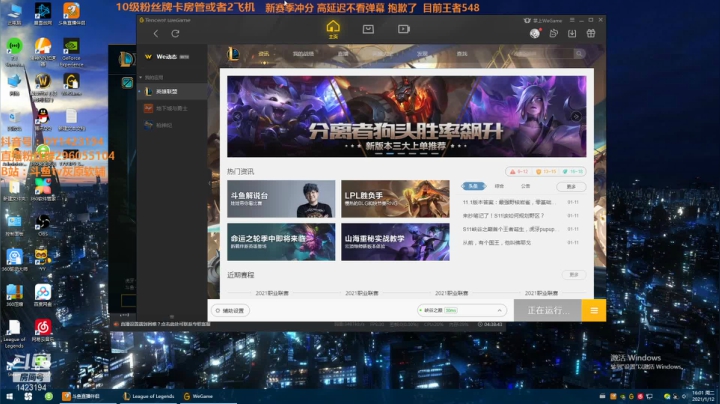Open the WeGame gift box icon
This screenshot has width=720, height=404.
tap(591, 34)
